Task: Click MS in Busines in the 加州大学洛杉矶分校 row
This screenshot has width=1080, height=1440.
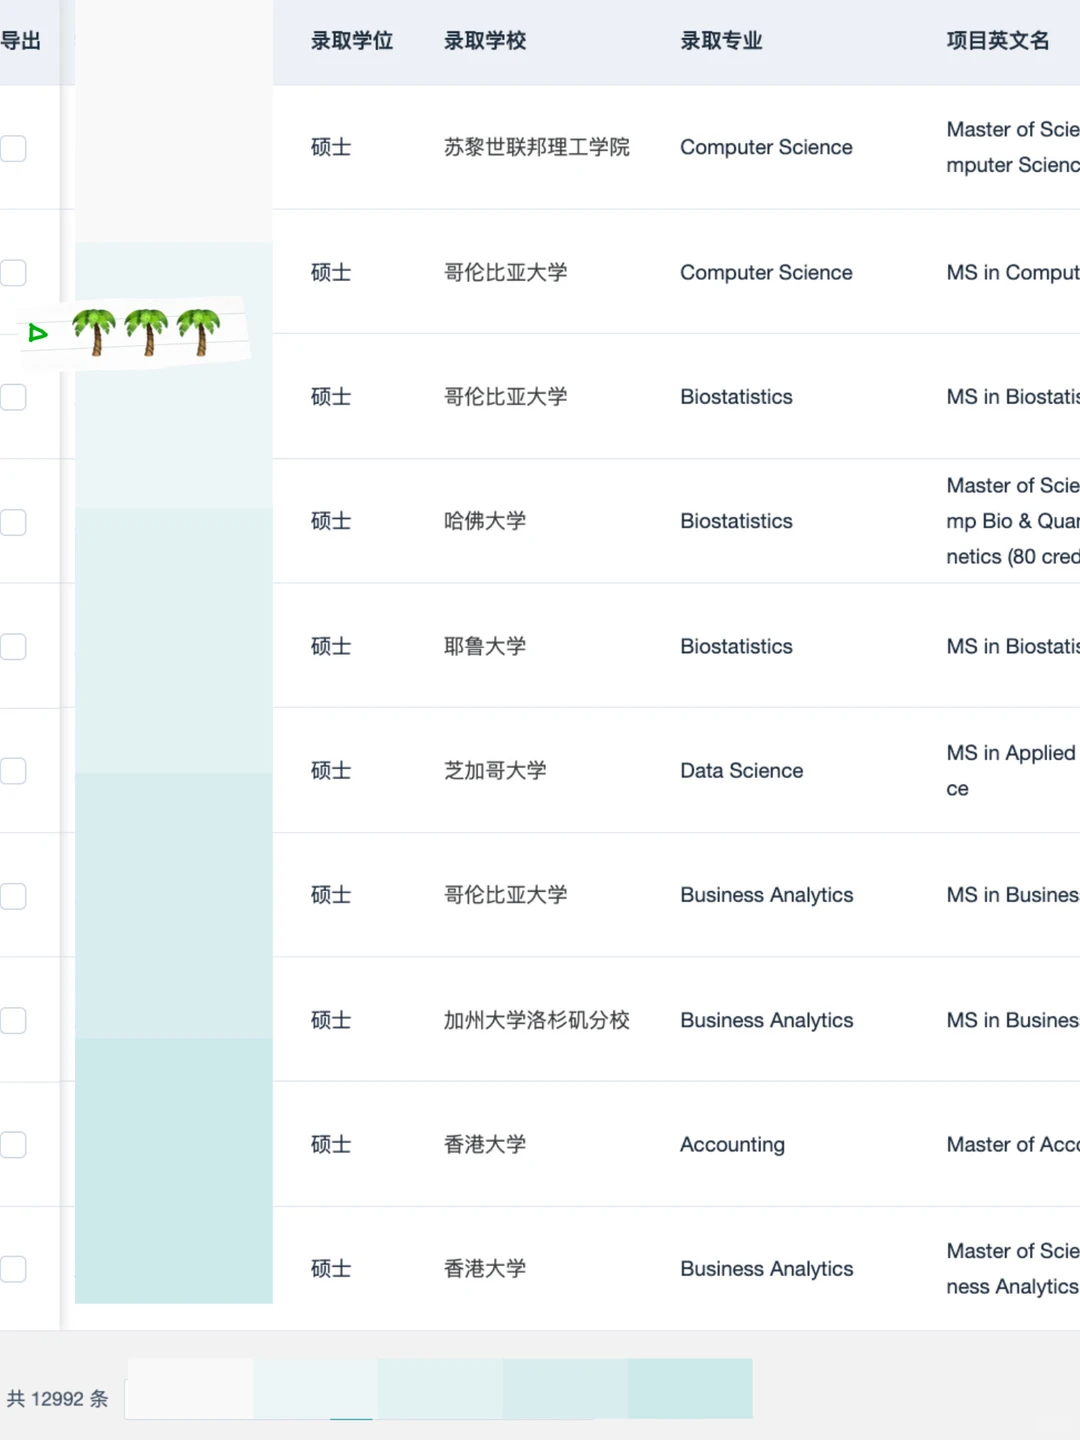Action: [x=1013, y=1020]
